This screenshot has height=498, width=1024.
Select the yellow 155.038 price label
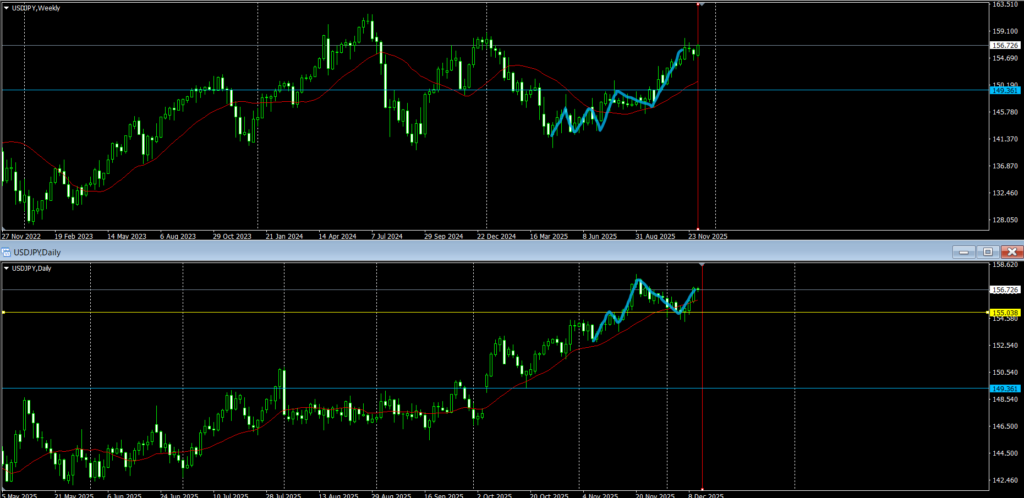1004,313
